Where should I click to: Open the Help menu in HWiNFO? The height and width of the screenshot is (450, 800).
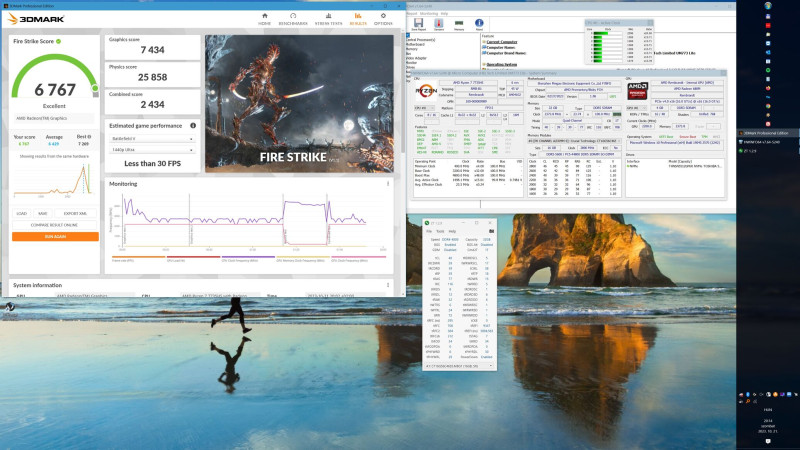pos(444,14)
